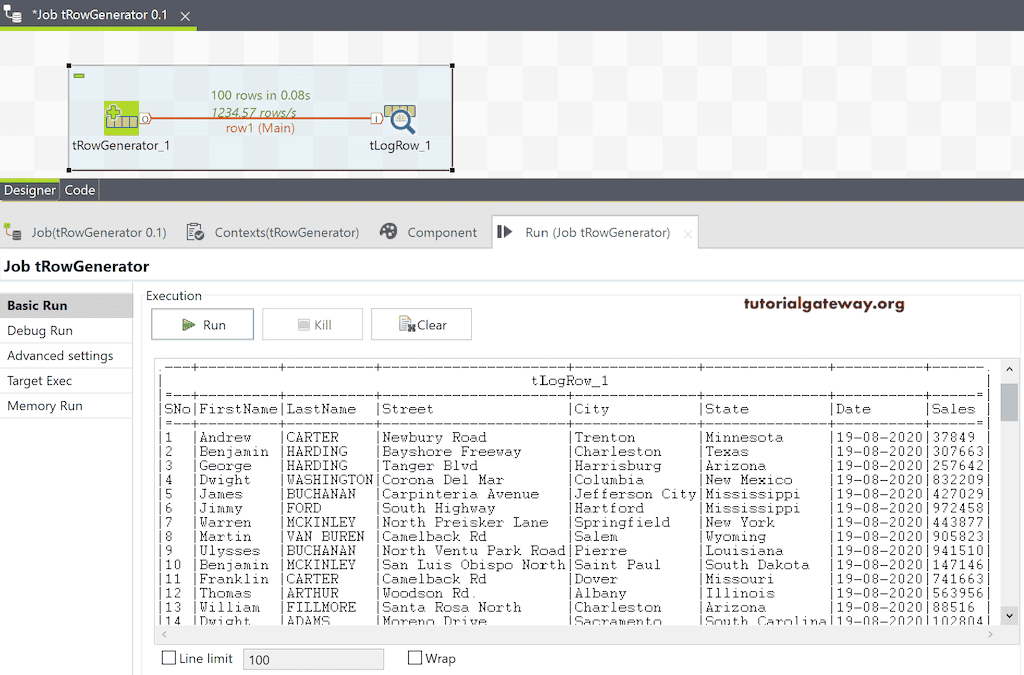Select Memory Run option
Viewport: 1024px width, 675px height.
point(66,405)
